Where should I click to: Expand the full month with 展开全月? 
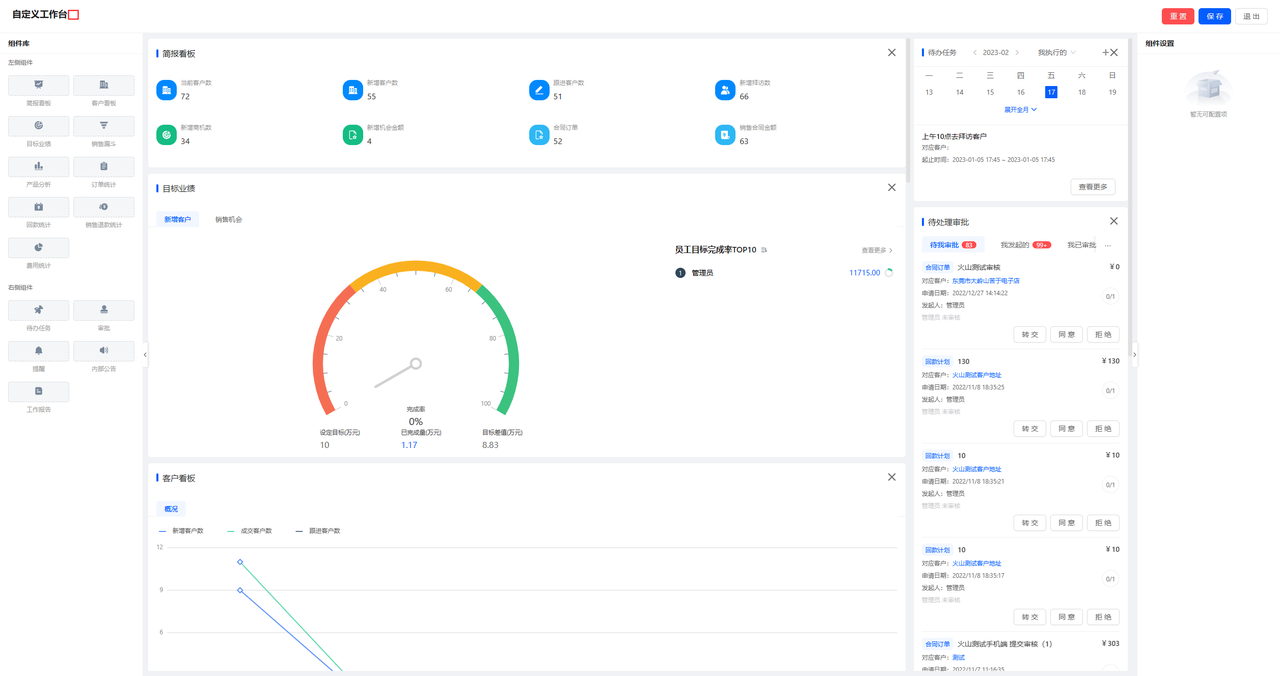1020,110
